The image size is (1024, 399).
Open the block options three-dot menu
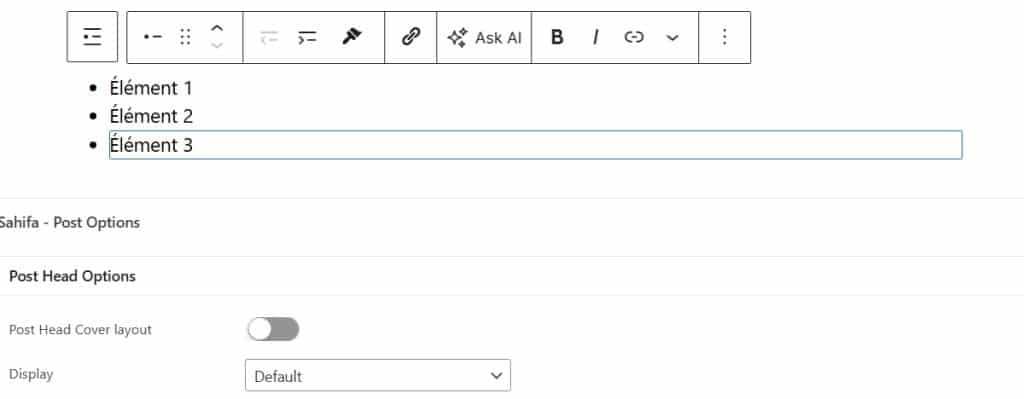coord(724,37)
